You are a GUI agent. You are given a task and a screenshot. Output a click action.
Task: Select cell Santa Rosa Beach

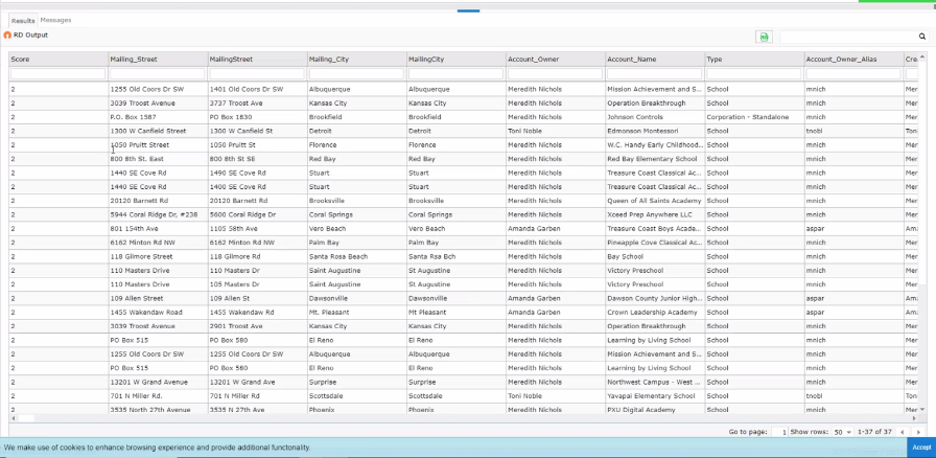(x=356, y=256)
